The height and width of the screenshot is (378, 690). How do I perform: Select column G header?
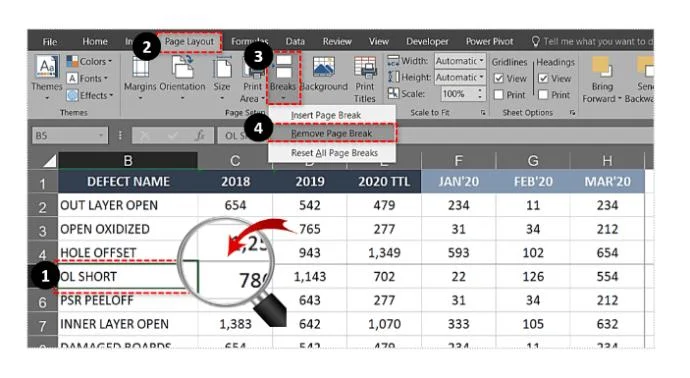(x=533, y=161)
